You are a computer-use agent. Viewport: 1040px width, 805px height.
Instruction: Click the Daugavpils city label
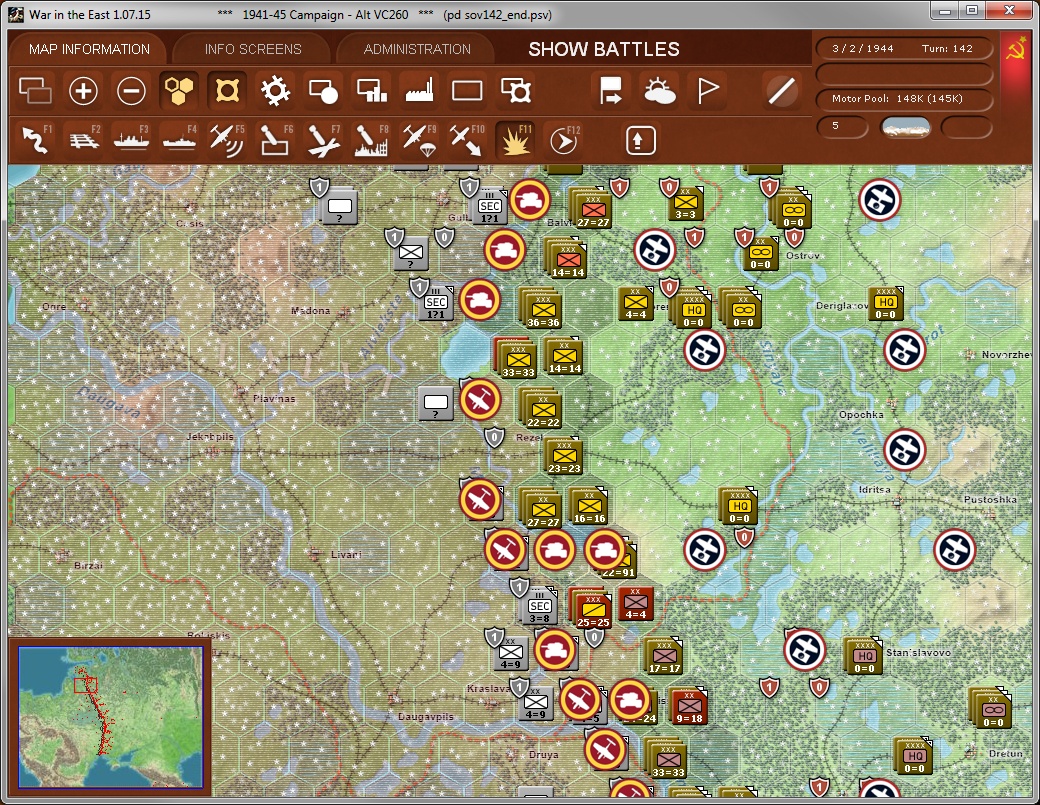425,716
